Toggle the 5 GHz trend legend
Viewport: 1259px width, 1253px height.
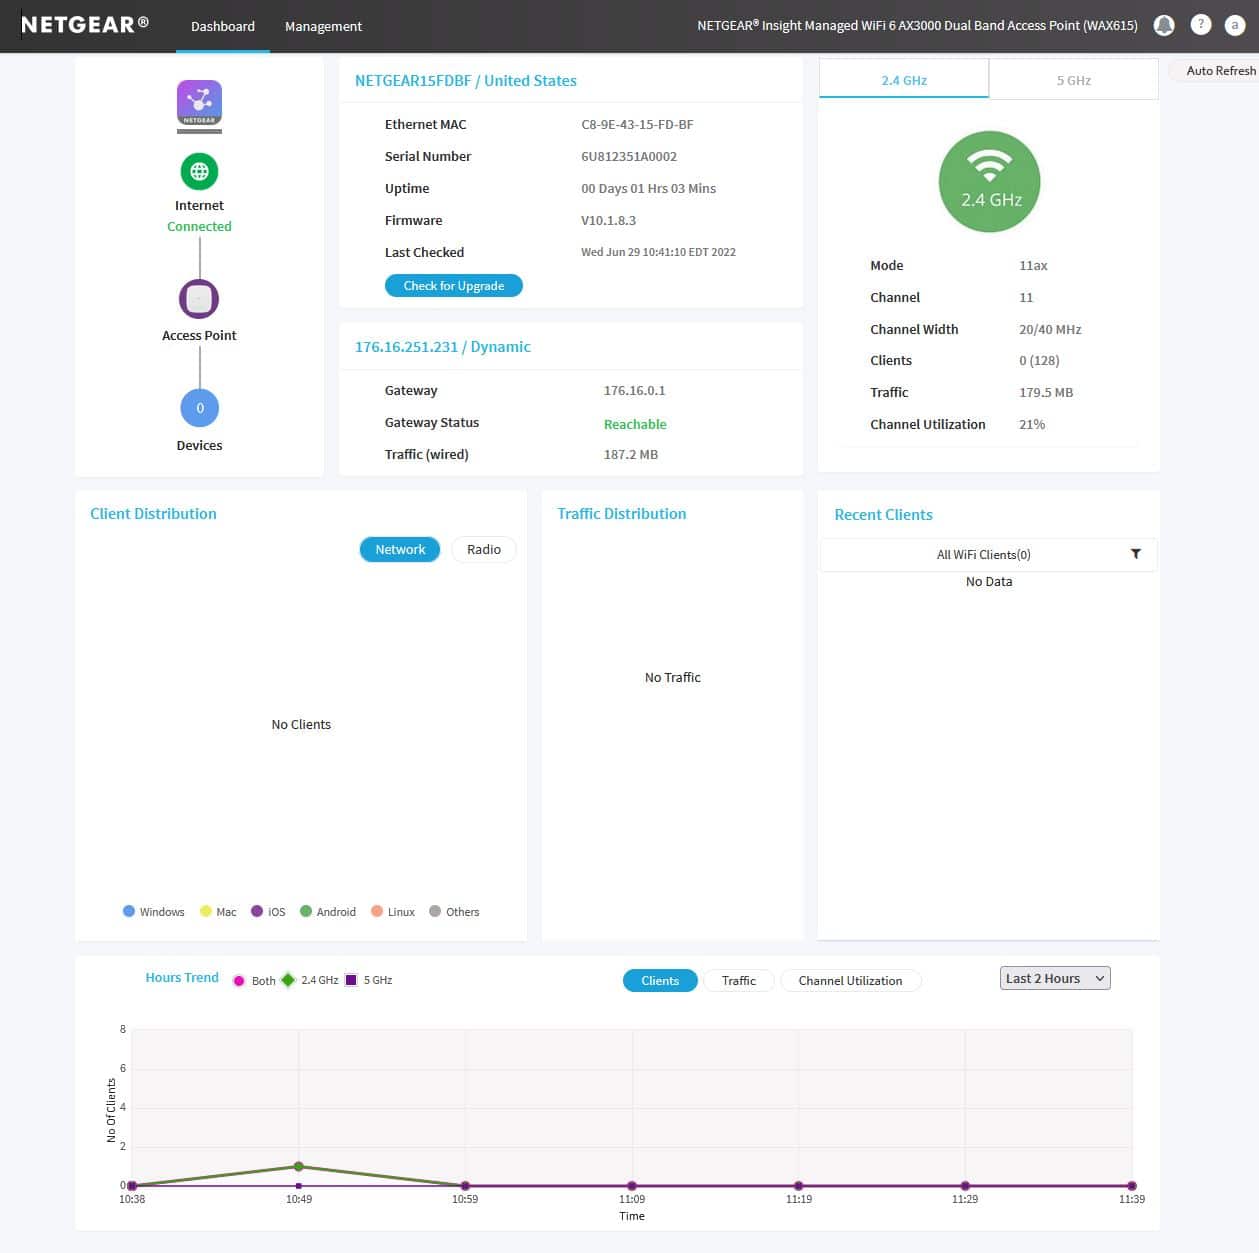(x=351, y=980)
